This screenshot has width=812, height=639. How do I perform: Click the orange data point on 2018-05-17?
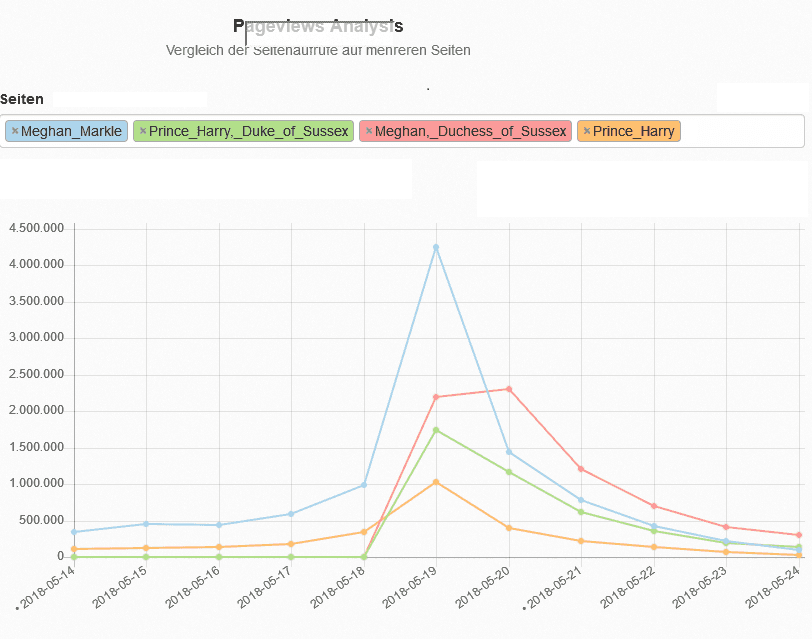pyautogui.click(x=291, y=544)
